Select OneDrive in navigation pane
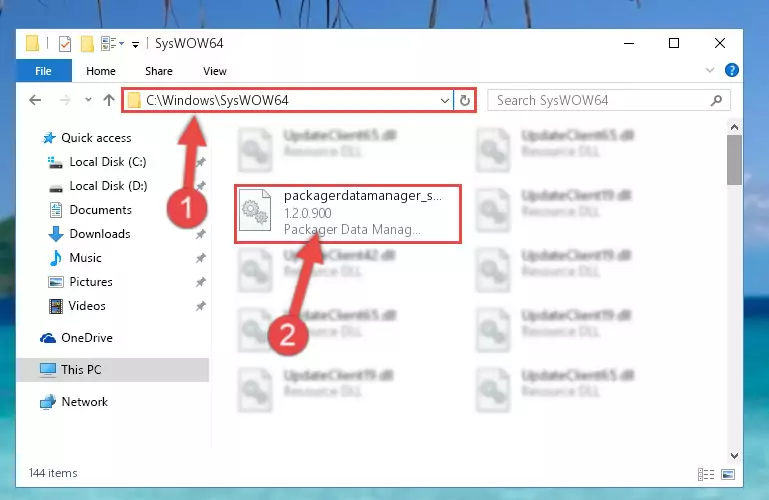 click(76, 338)
